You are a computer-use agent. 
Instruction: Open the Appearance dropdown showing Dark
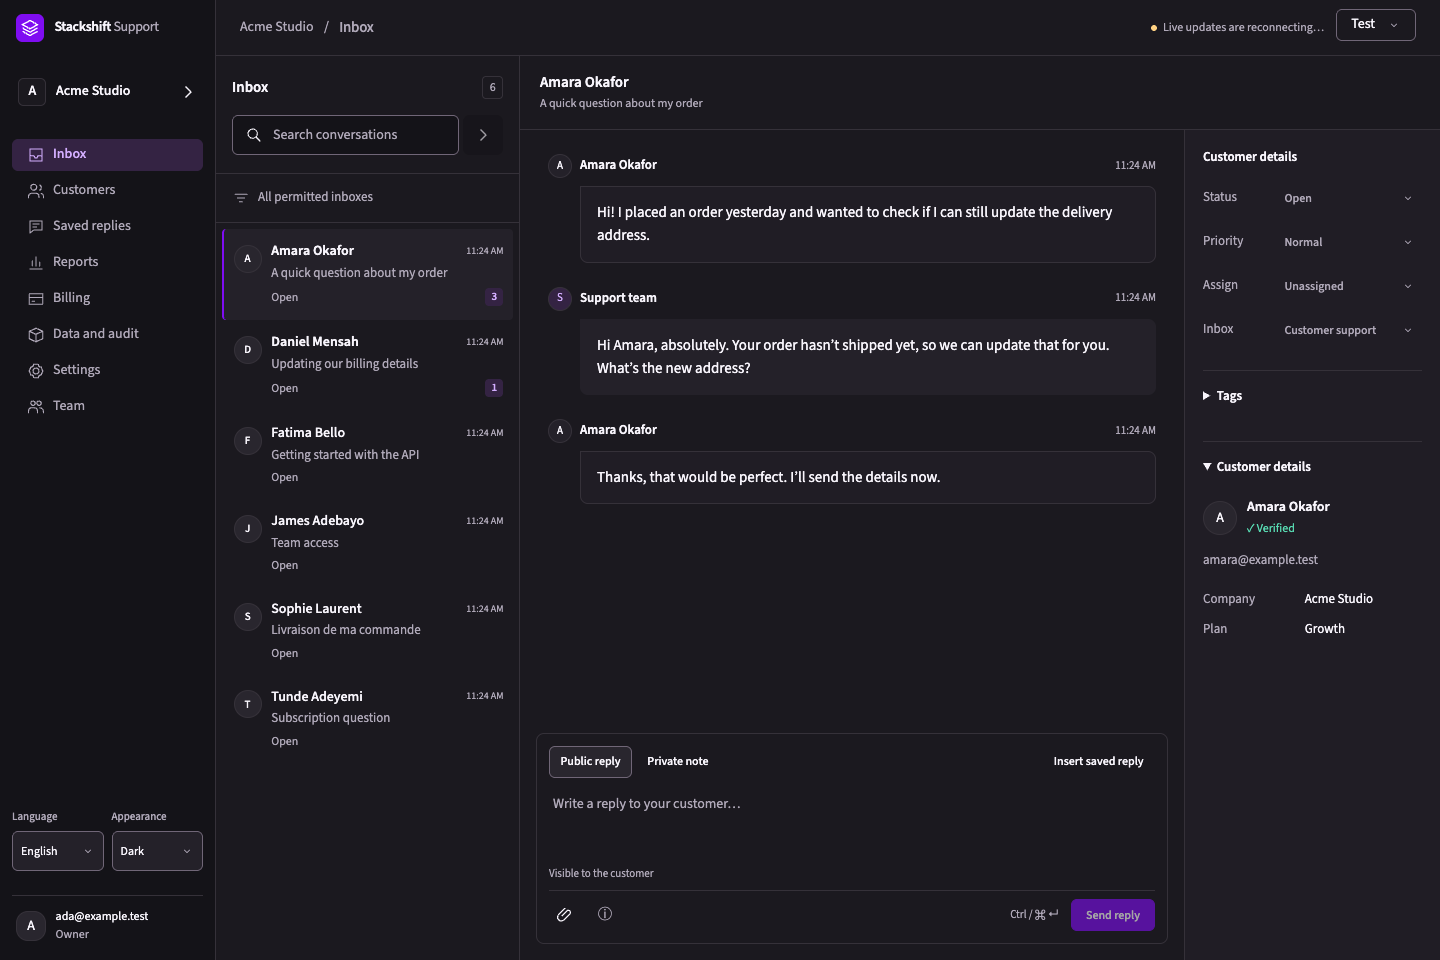[x=157, y=851]
